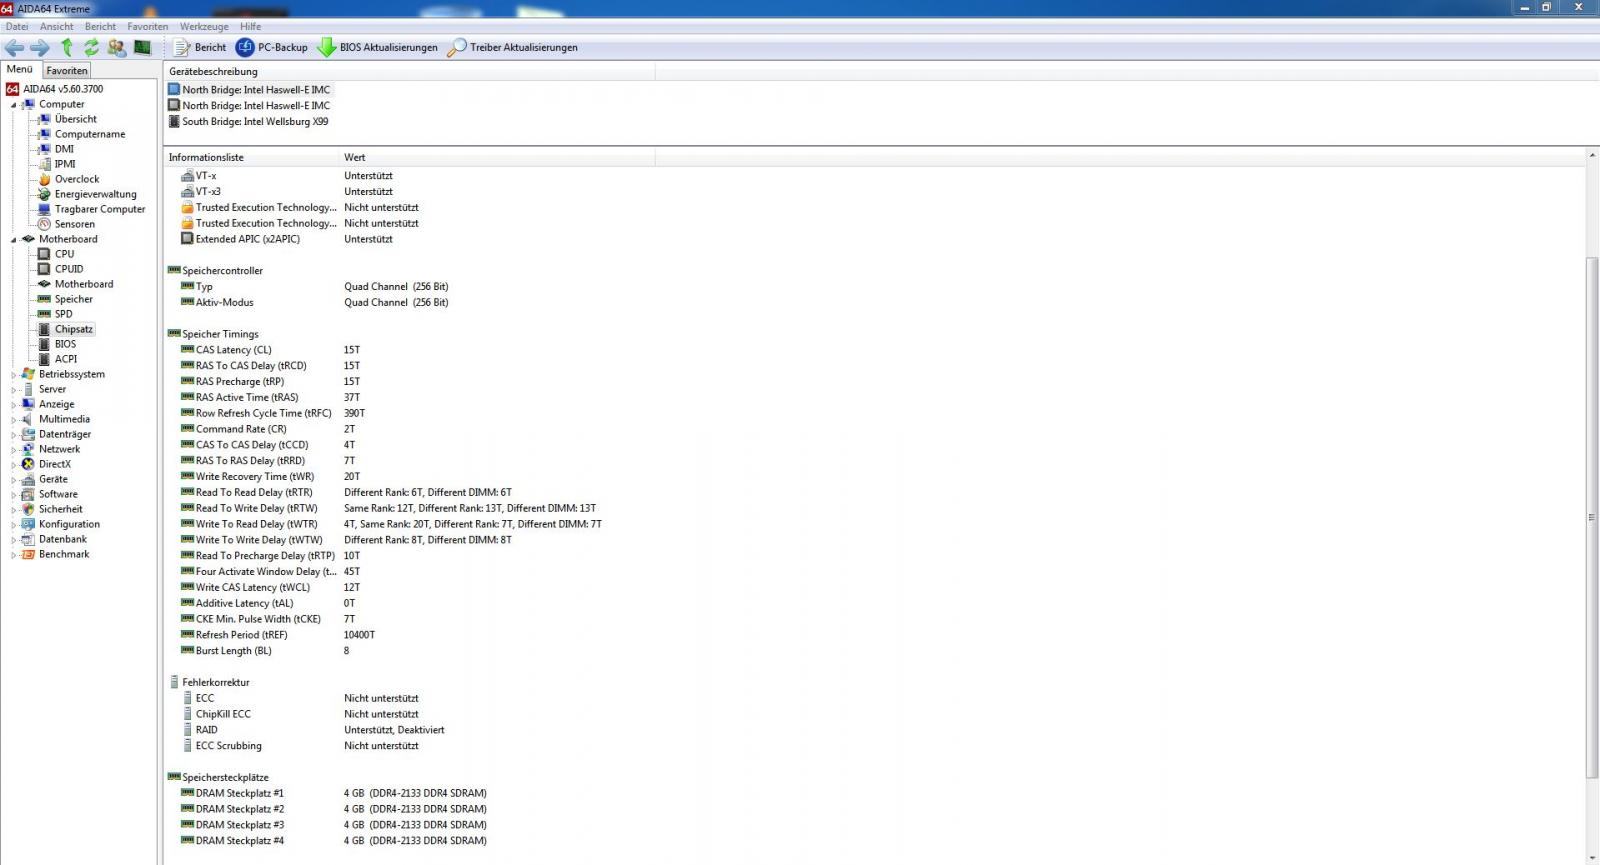Click the Gerätebeschreibung column header
The image size is (1600, 865).
point(410,71)
